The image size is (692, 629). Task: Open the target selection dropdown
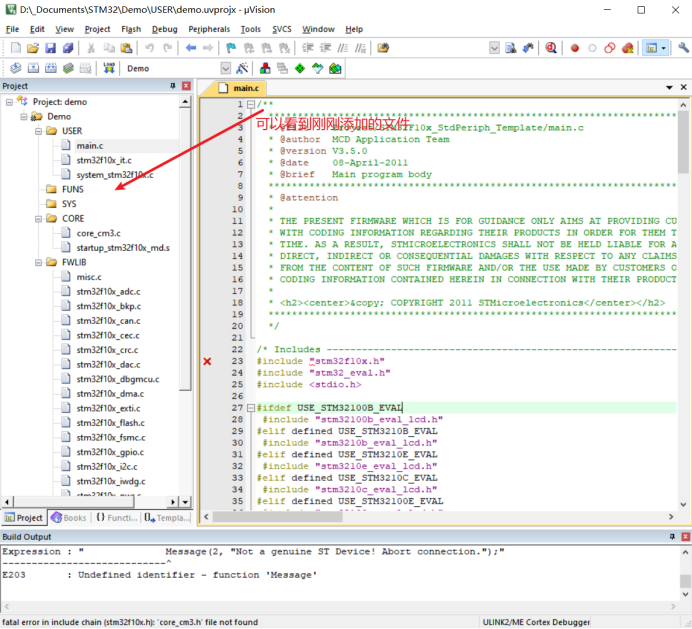coord(226,68)
